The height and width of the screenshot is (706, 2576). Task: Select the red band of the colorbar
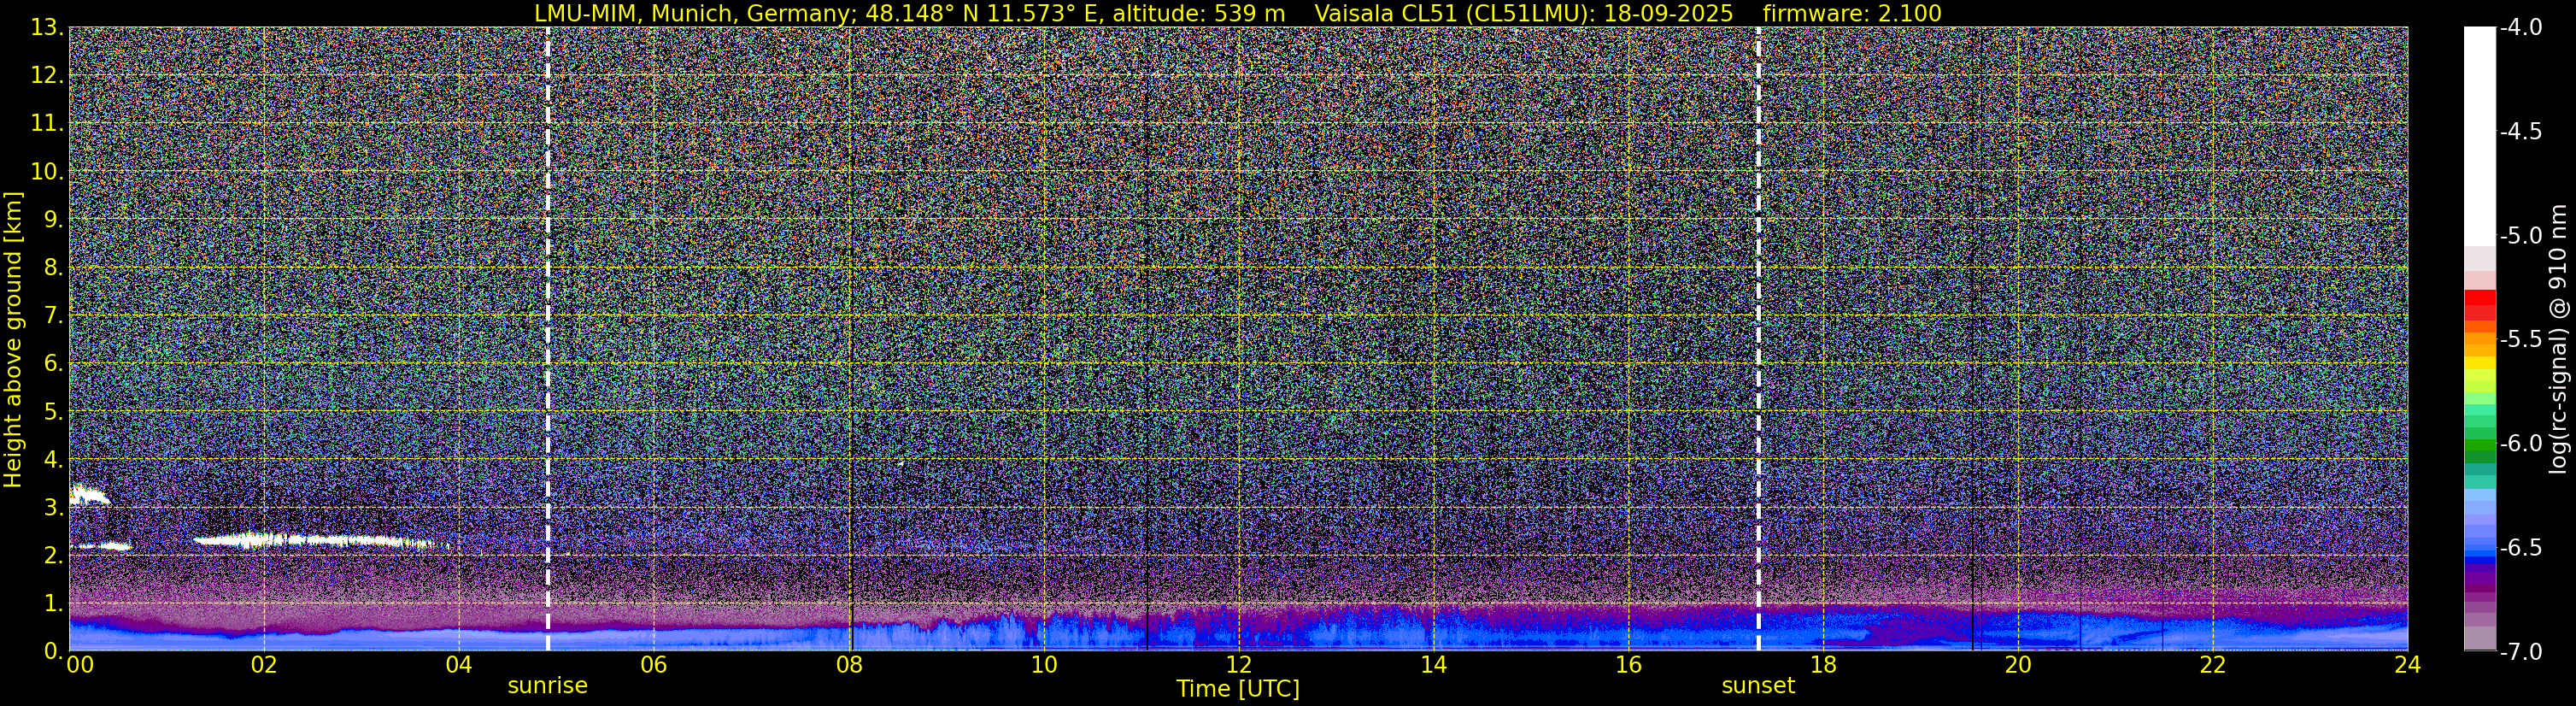click(x=2480, y=305)
